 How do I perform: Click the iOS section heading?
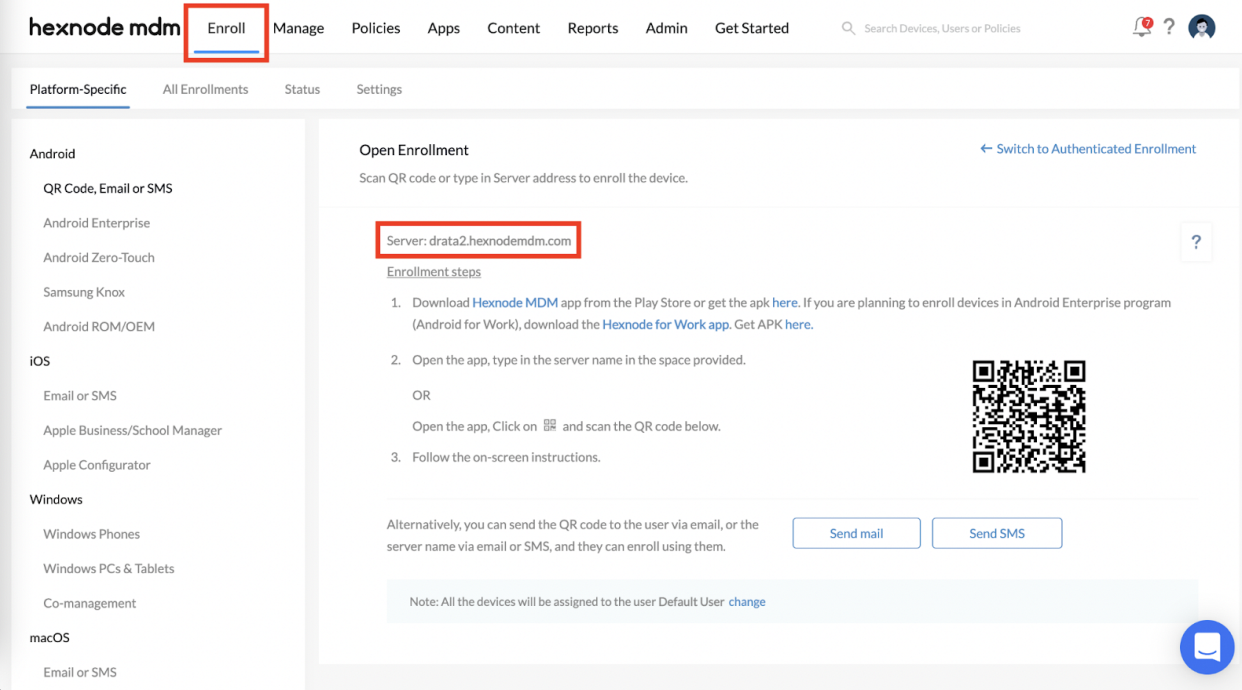pos(40,361)
